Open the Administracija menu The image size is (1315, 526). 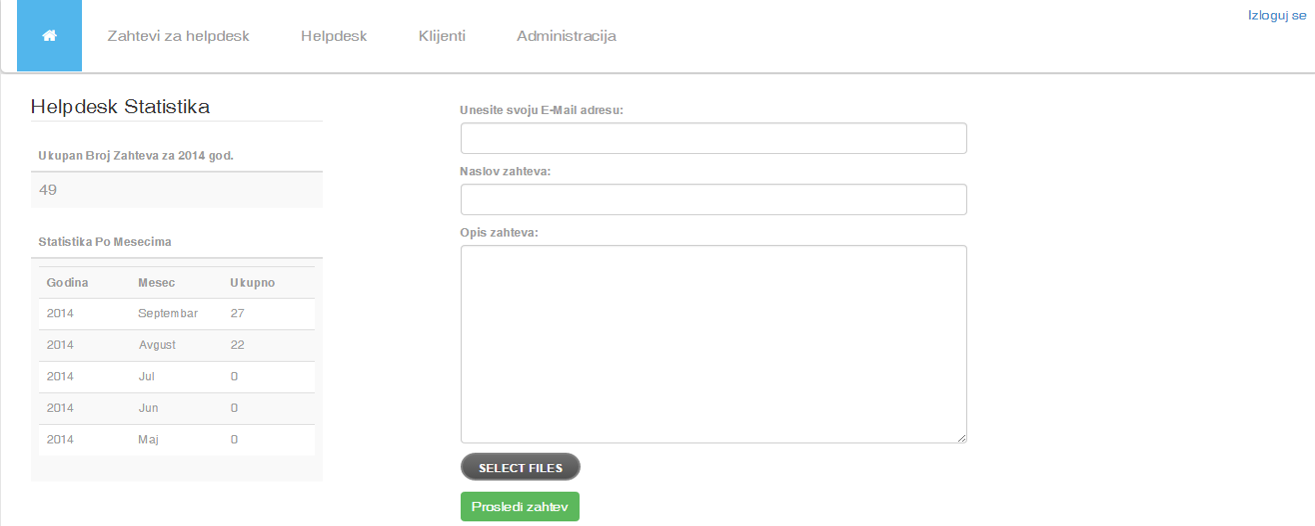566,36
